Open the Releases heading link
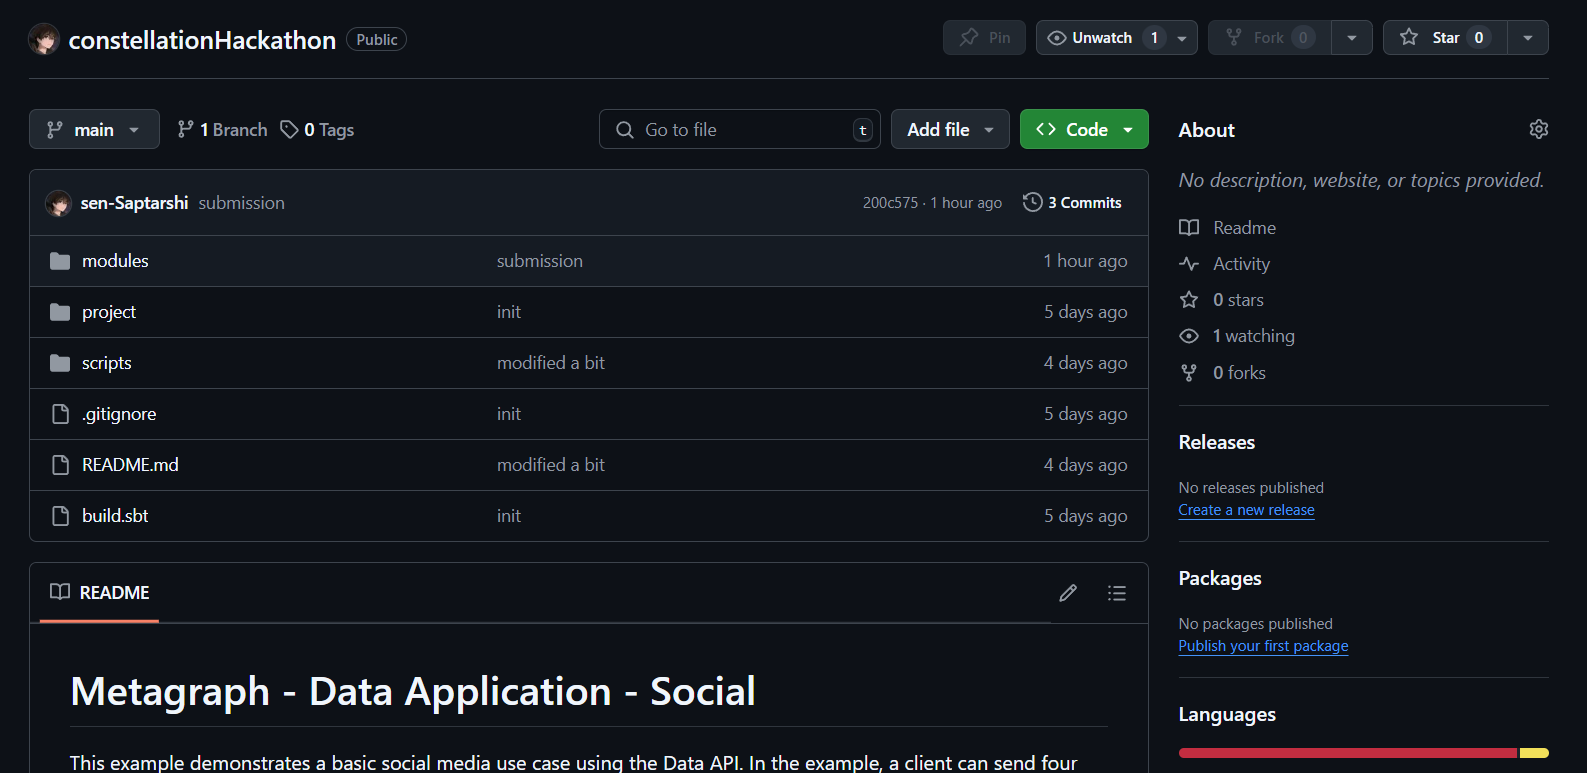 coord(1217,442)
